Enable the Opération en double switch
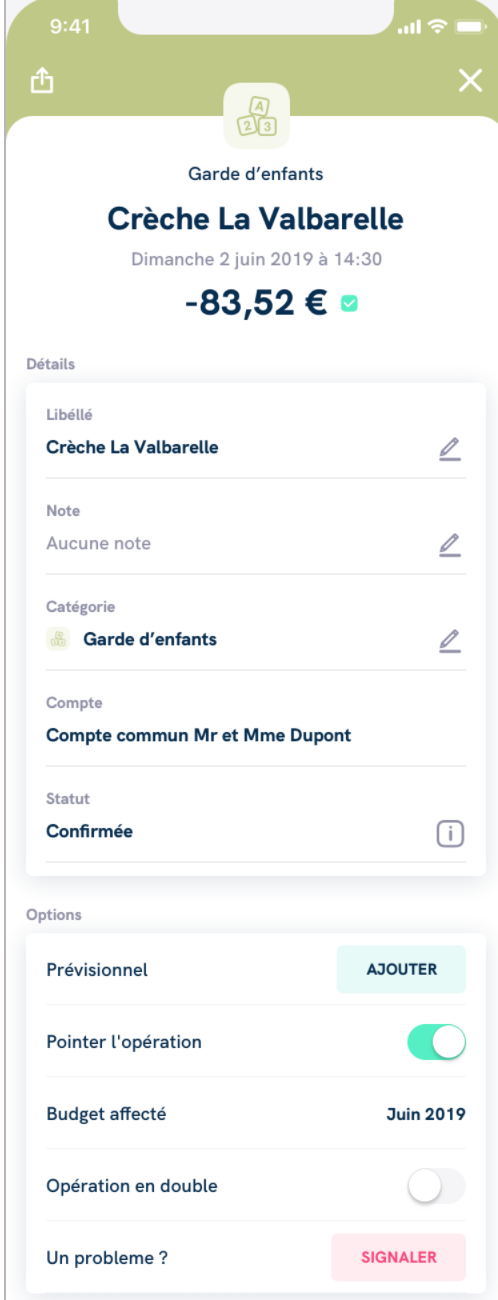 click(437, 1186)
